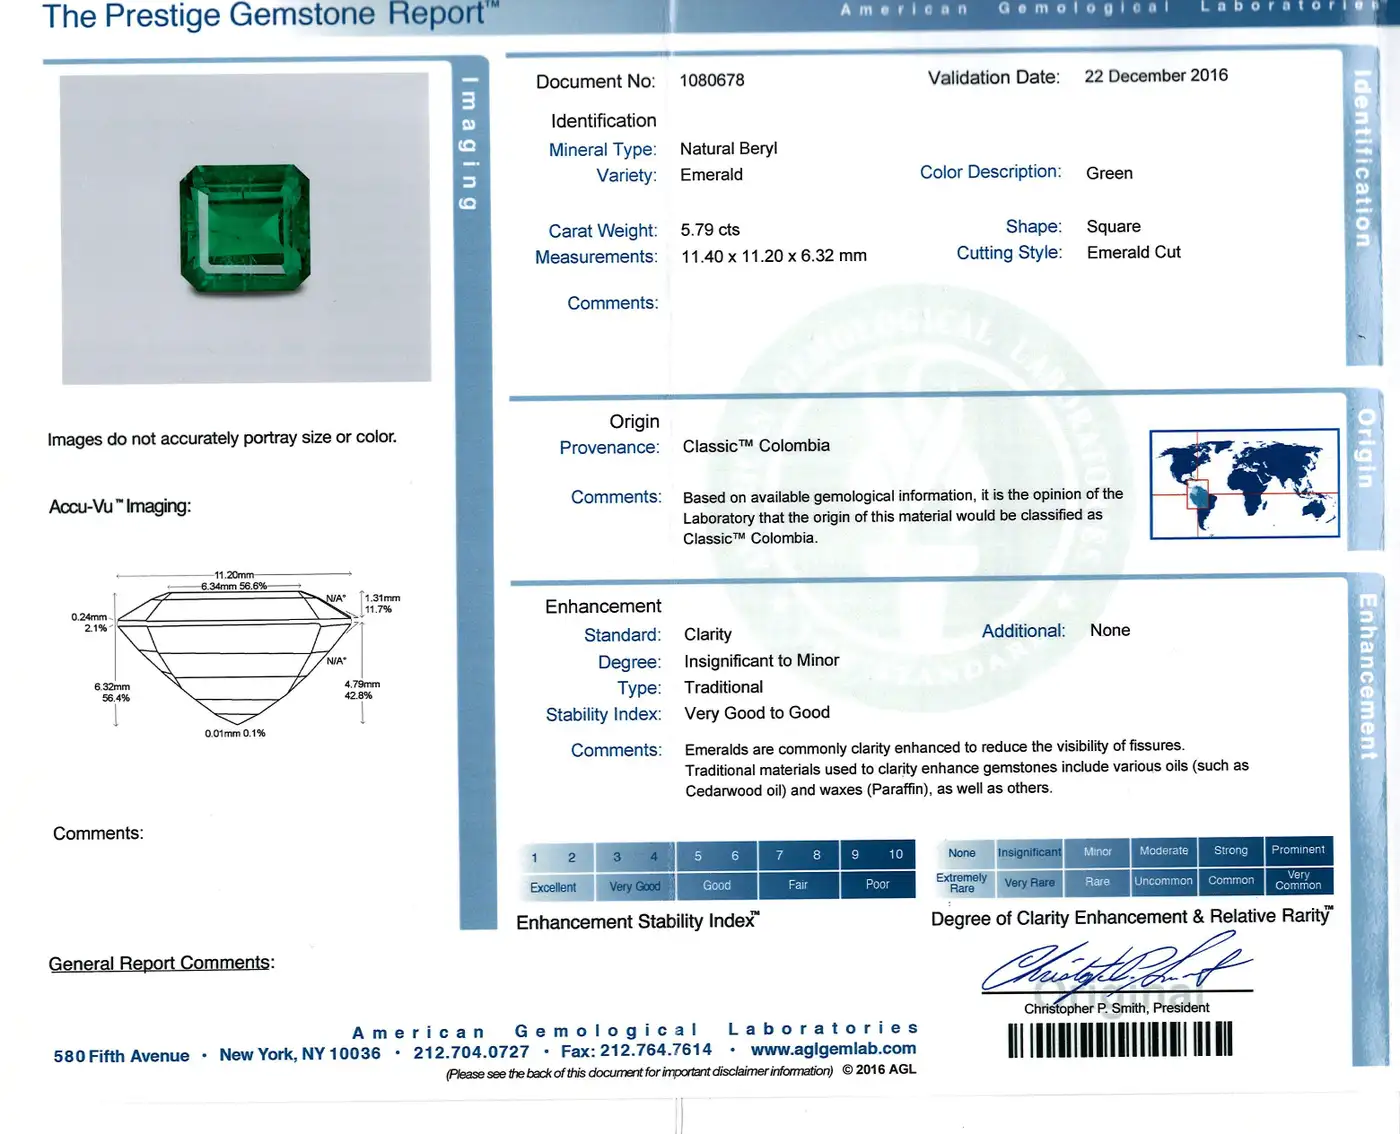1400x1134 pixels.
Task: Click the 'Very Good' stability scale cell
Action: point(635,886)
